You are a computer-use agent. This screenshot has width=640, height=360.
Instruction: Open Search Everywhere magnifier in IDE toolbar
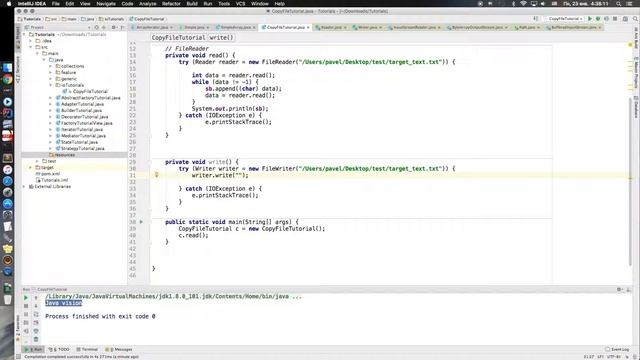point(635,19)
